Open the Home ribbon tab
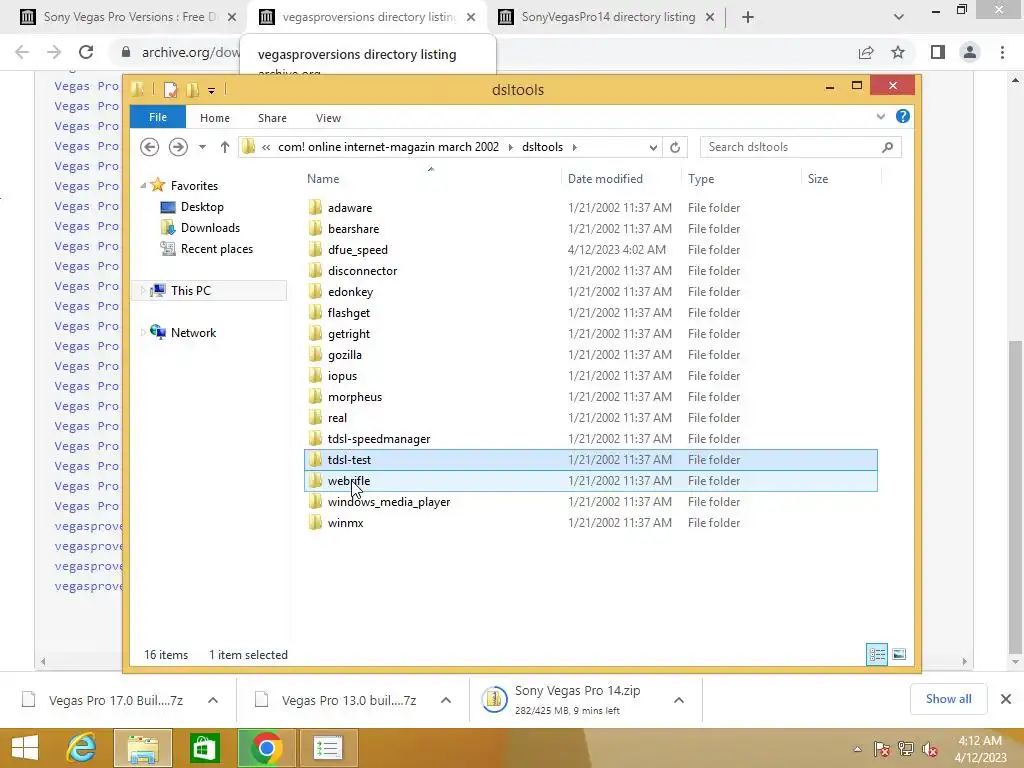Screen dimensions: 1024x768 point(215,118)
